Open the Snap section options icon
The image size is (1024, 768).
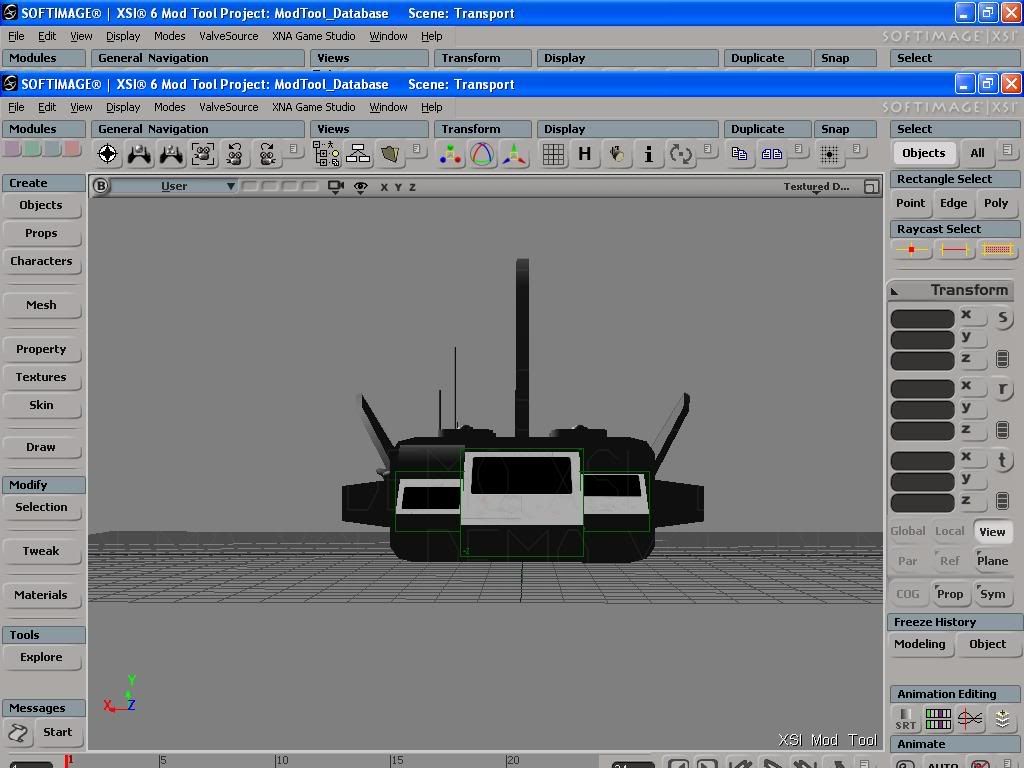[856, 149]
